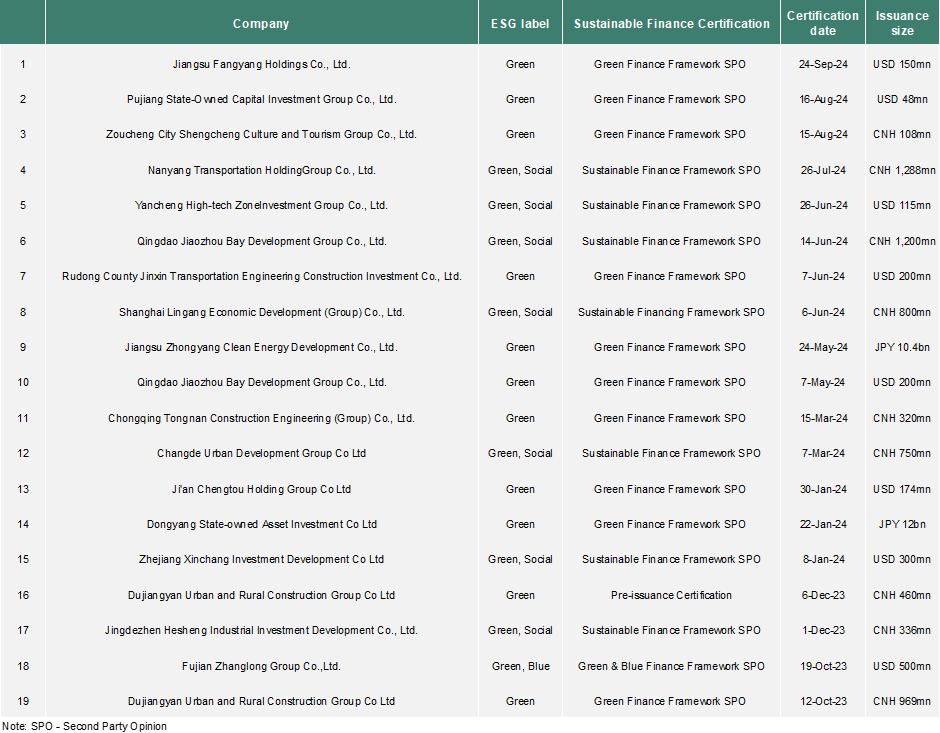Click the Issuance size column header
The width and height of the screenshot is (940, 733).
pos(902,23)
